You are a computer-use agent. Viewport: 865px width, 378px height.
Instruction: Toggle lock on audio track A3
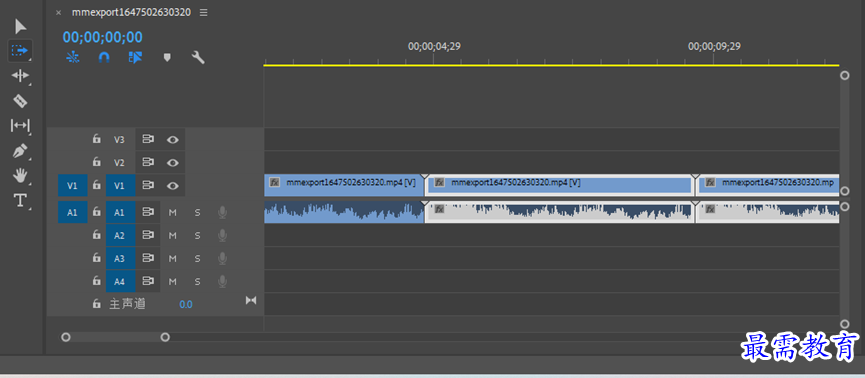97,258
